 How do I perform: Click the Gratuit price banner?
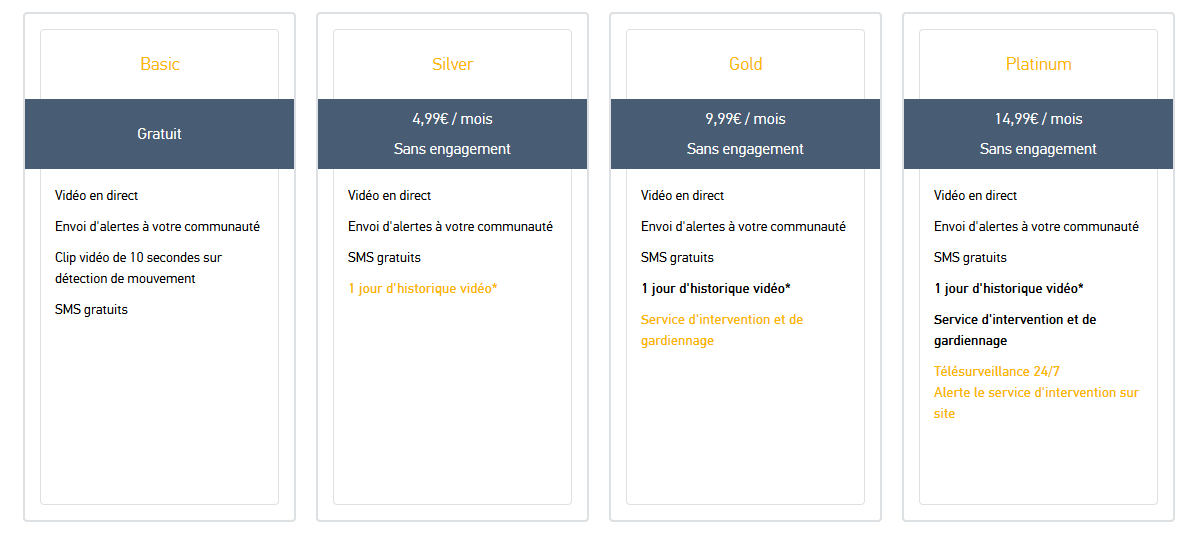(x=159, y=134)
